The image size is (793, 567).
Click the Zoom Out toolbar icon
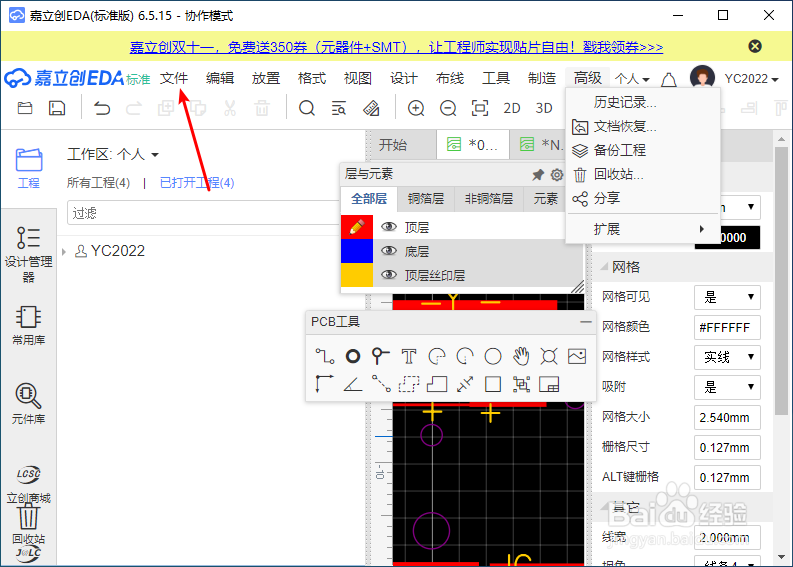click(448, 108)
